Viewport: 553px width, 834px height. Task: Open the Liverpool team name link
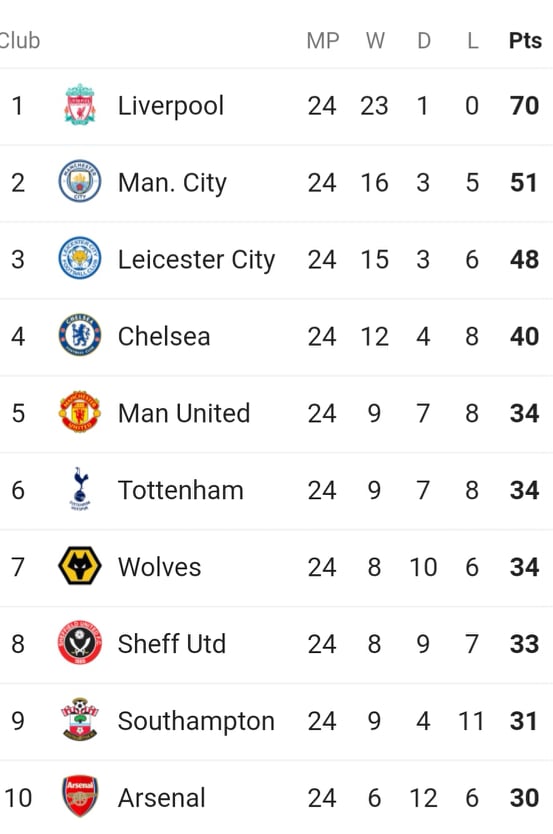[x=171, y=106]
